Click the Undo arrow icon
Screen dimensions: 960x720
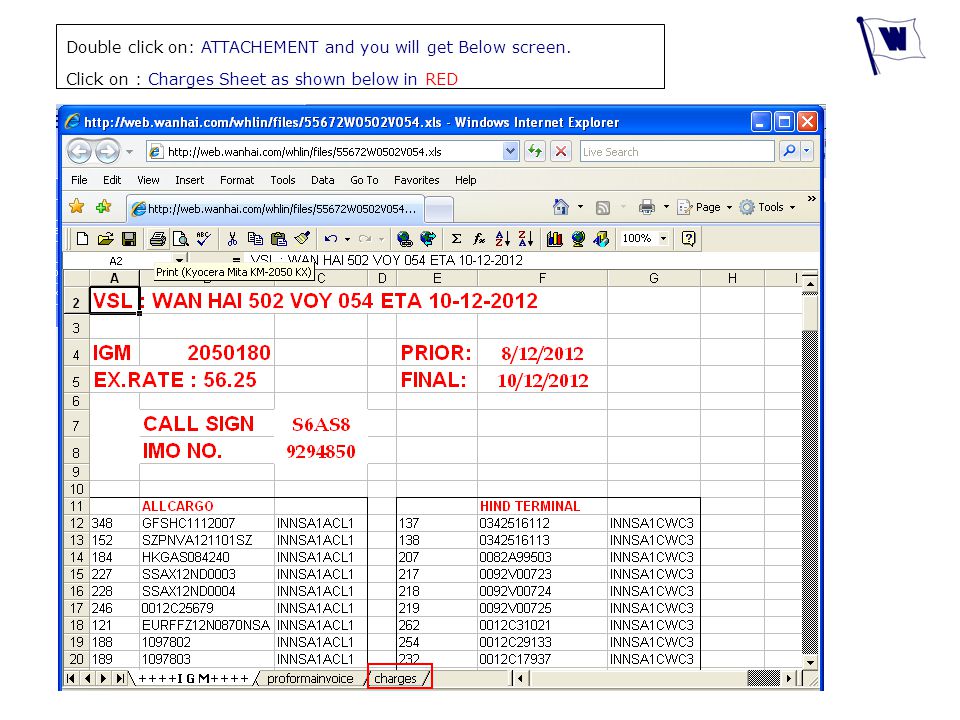[331, 239]
